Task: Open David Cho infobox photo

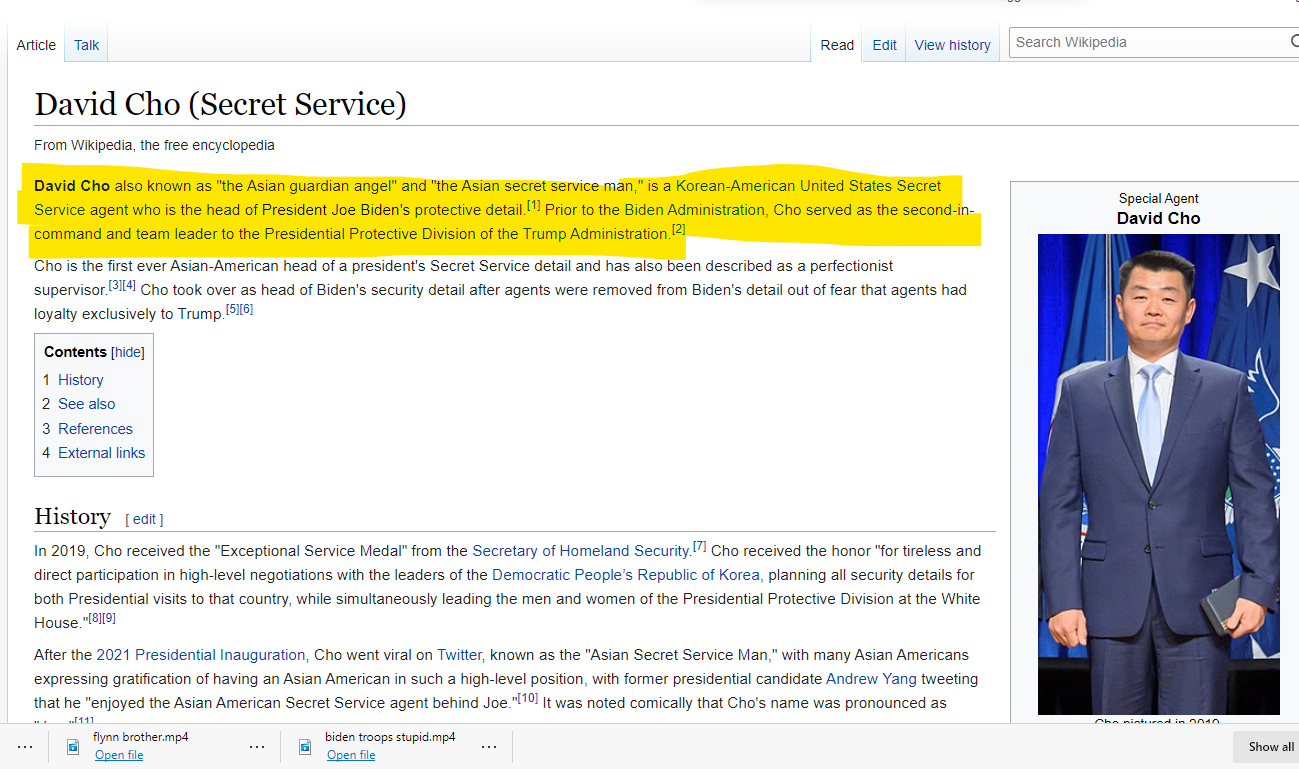Action: (x=1158, y=475)
